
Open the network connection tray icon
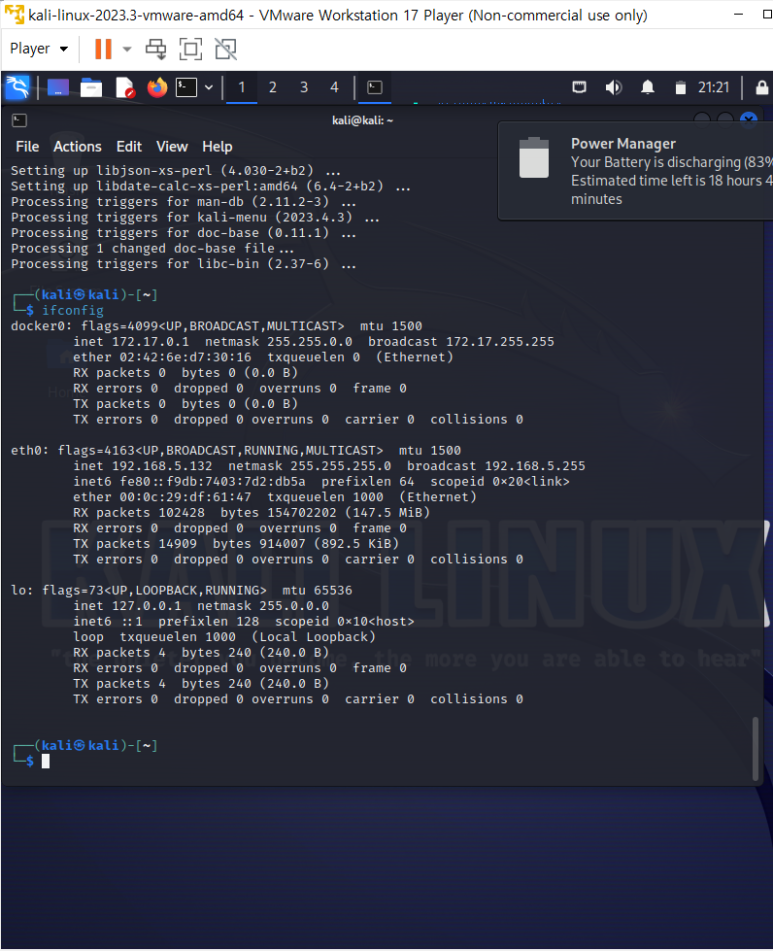[579, 87]
